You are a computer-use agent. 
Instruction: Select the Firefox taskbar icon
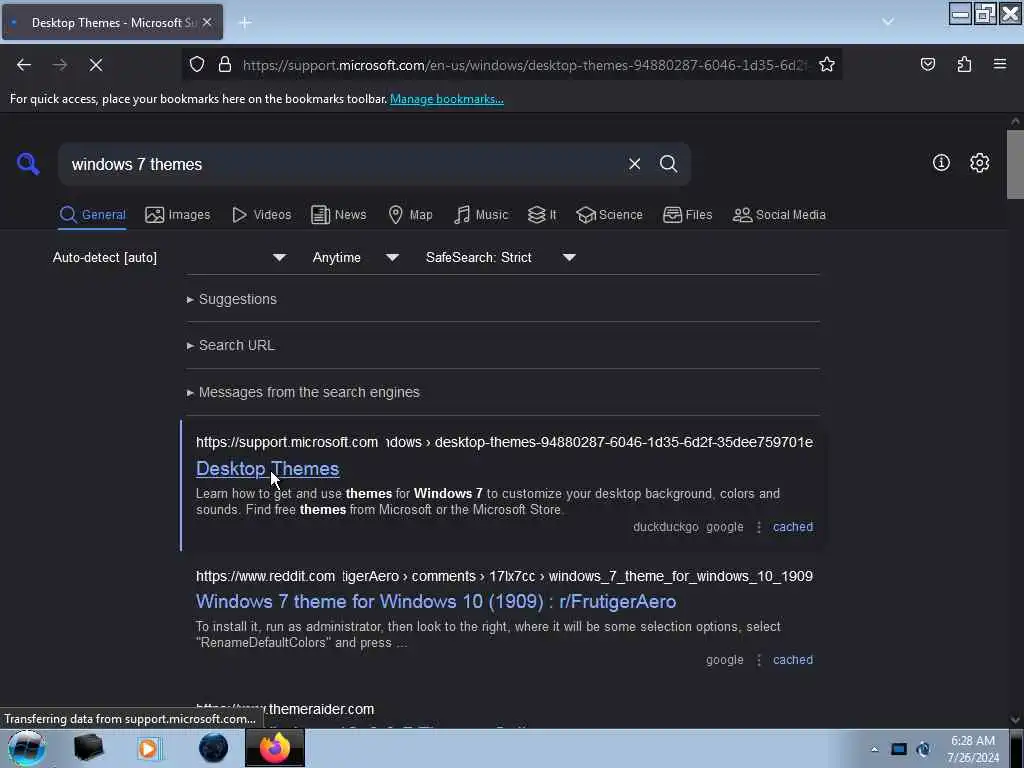[x=275, y=748]
